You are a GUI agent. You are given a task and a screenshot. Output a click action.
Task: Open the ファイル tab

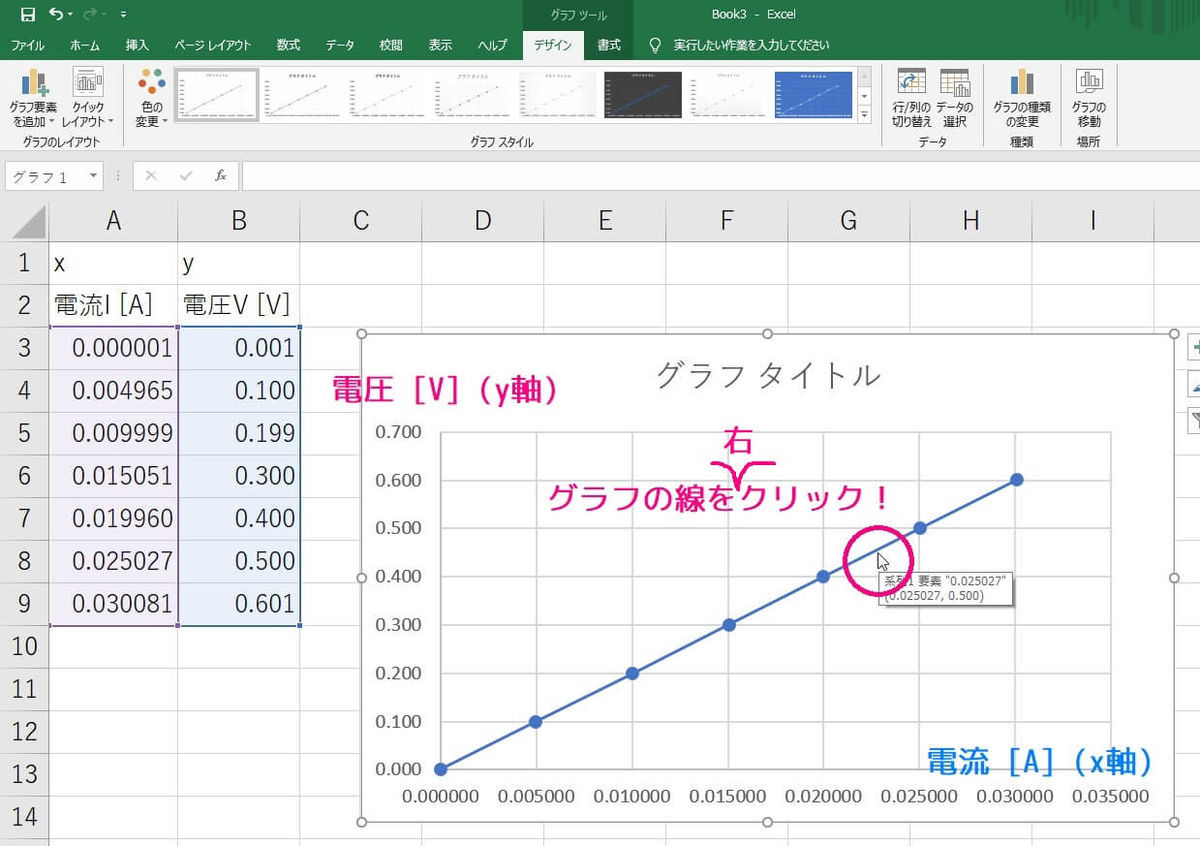click(27, 45)
